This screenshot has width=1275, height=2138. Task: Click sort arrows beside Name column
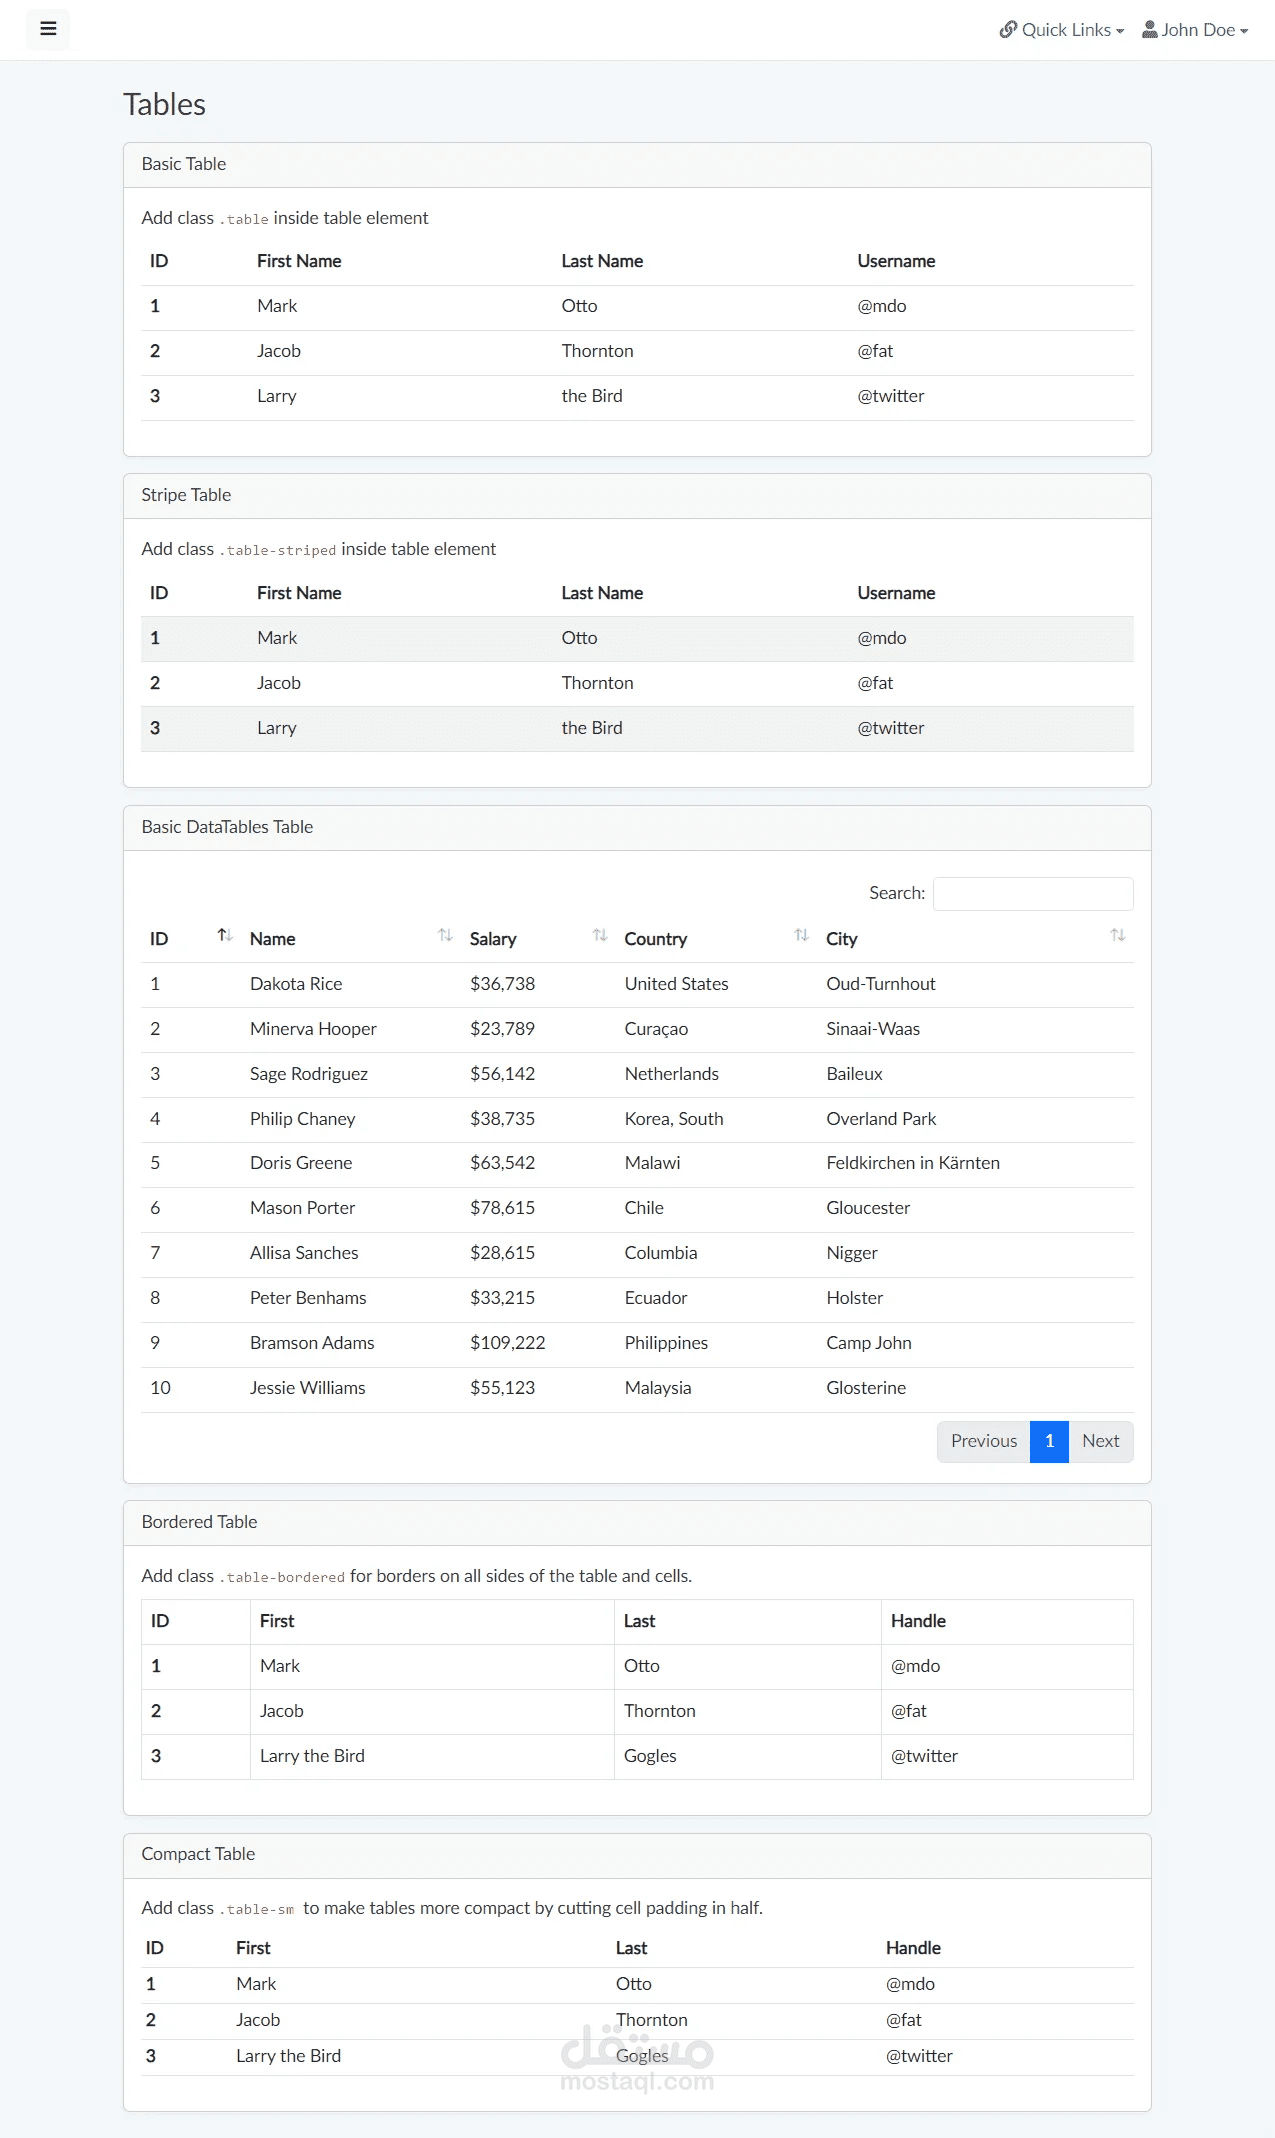click(x=445, y=935)
